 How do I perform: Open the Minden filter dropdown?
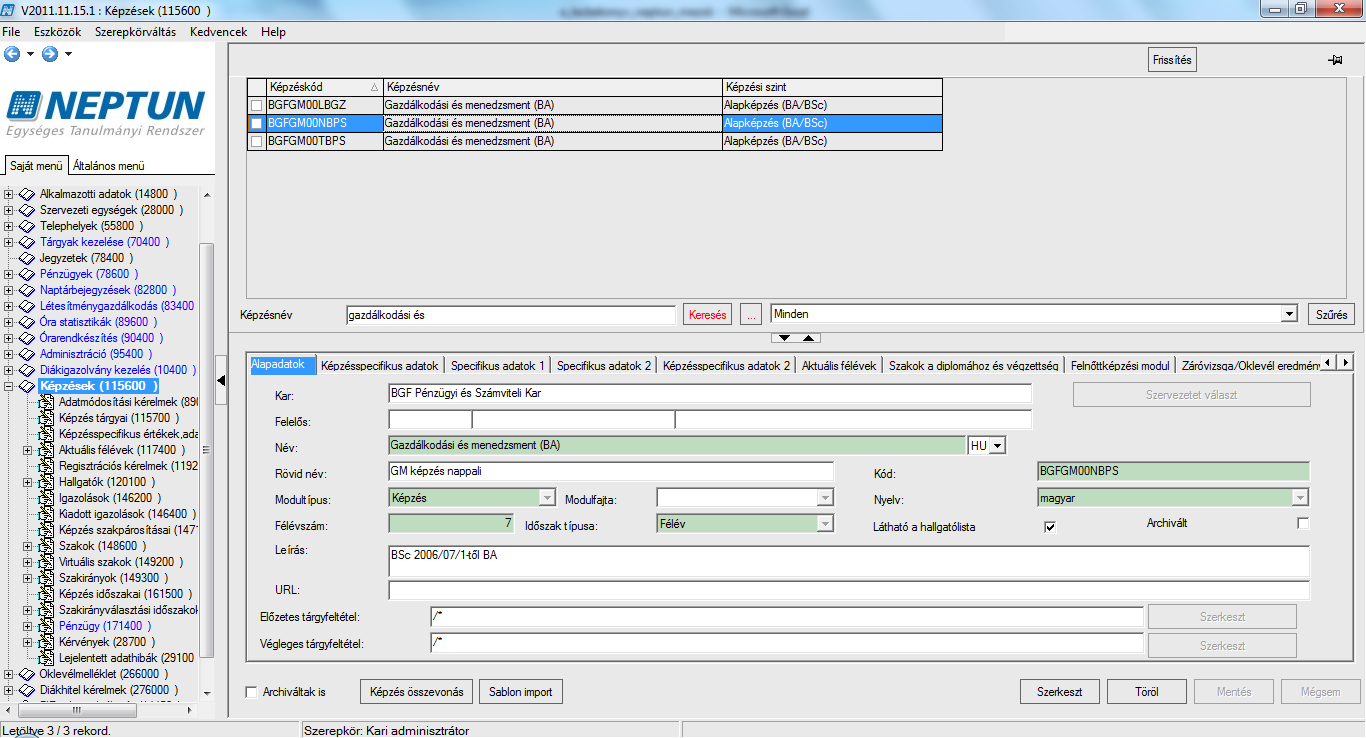[1288, 314]
